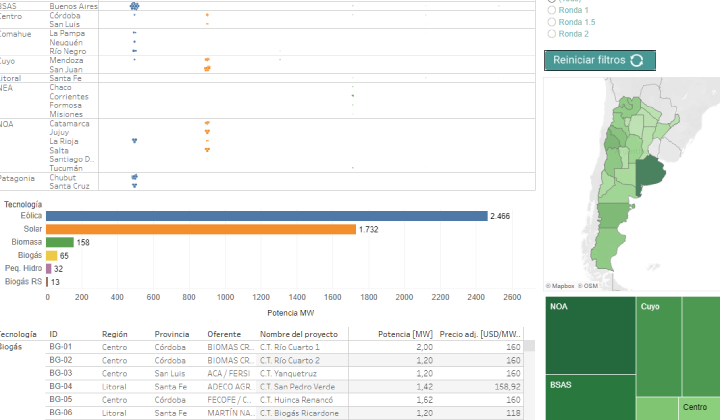The width and height of the screenshot is (720, 420).
Task: Select the Ronda 1.5 radio button
Action: [552, 22]
